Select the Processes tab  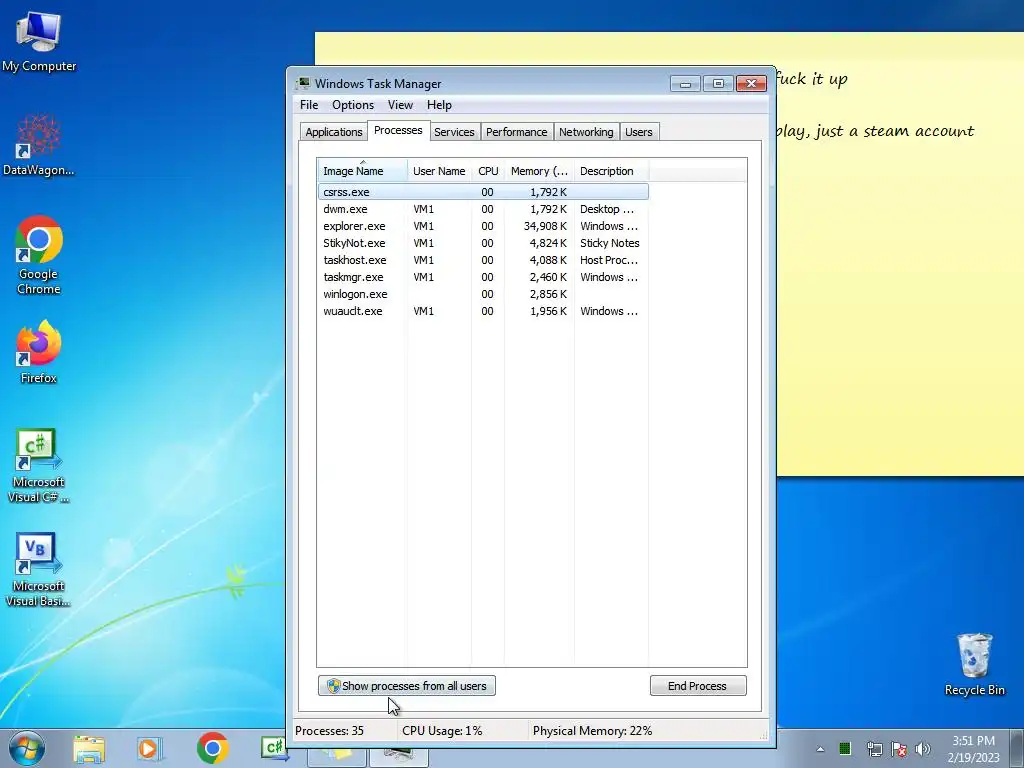point(398,131)
